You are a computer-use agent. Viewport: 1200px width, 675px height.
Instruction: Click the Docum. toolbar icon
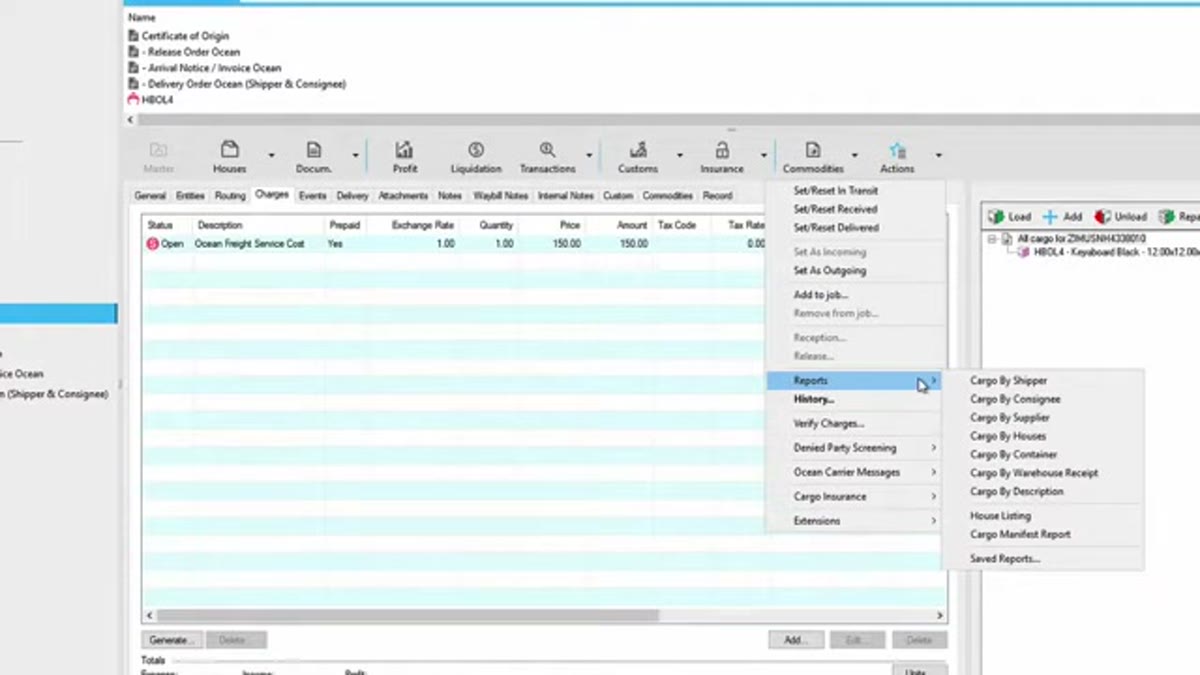[313, 150]
